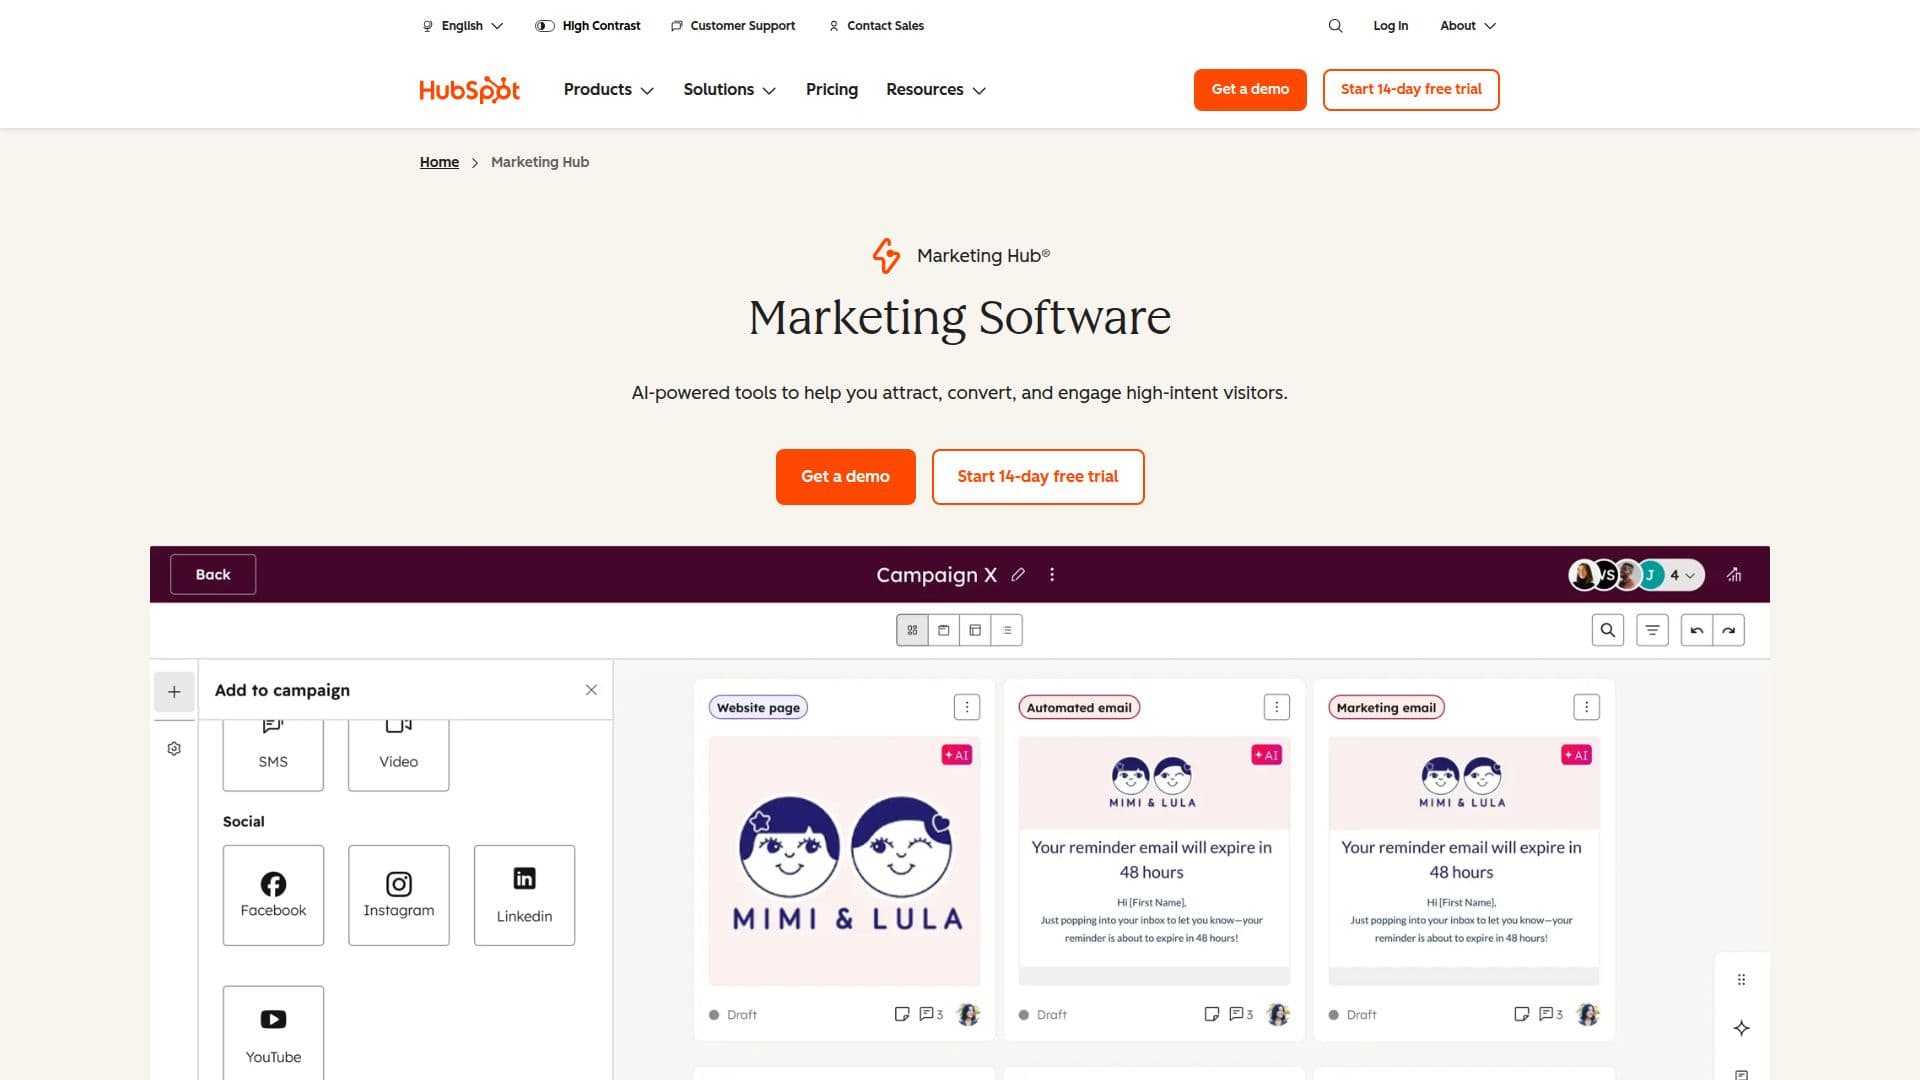Click the redo arrow icon
This screenshot has width=1920, height=1080.
[1729, 630]
